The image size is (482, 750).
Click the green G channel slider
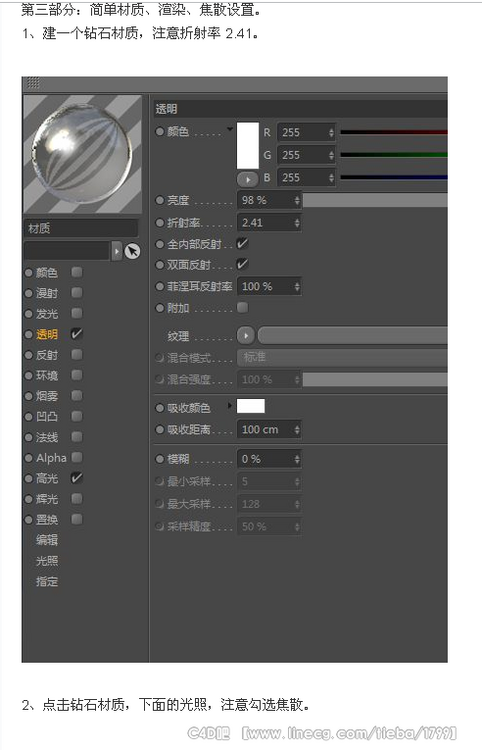tap(394, 154)
